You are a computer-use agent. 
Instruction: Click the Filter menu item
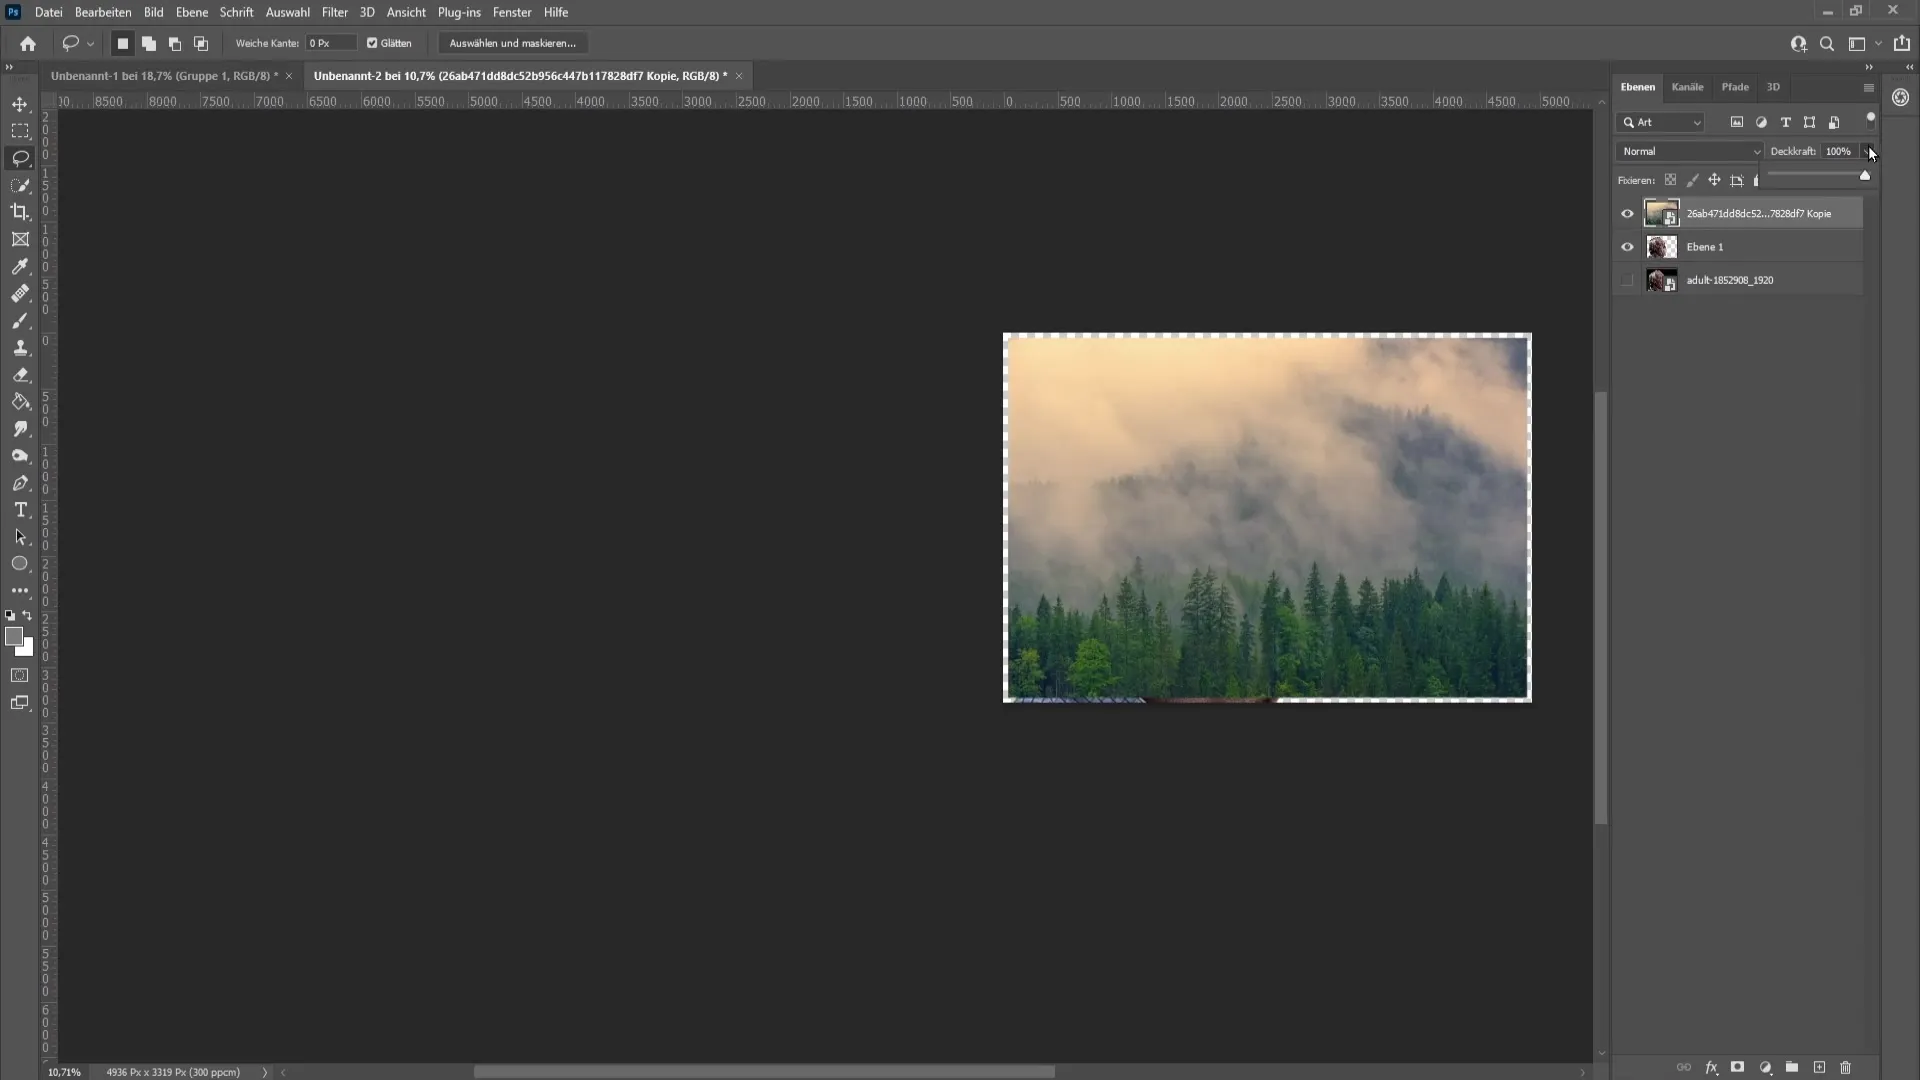pyautogui.click(x=335, y=12)
